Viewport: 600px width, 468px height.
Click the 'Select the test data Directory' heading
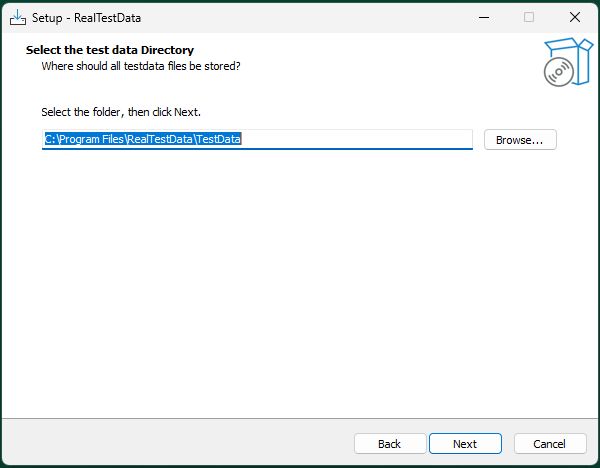point(110,50)
